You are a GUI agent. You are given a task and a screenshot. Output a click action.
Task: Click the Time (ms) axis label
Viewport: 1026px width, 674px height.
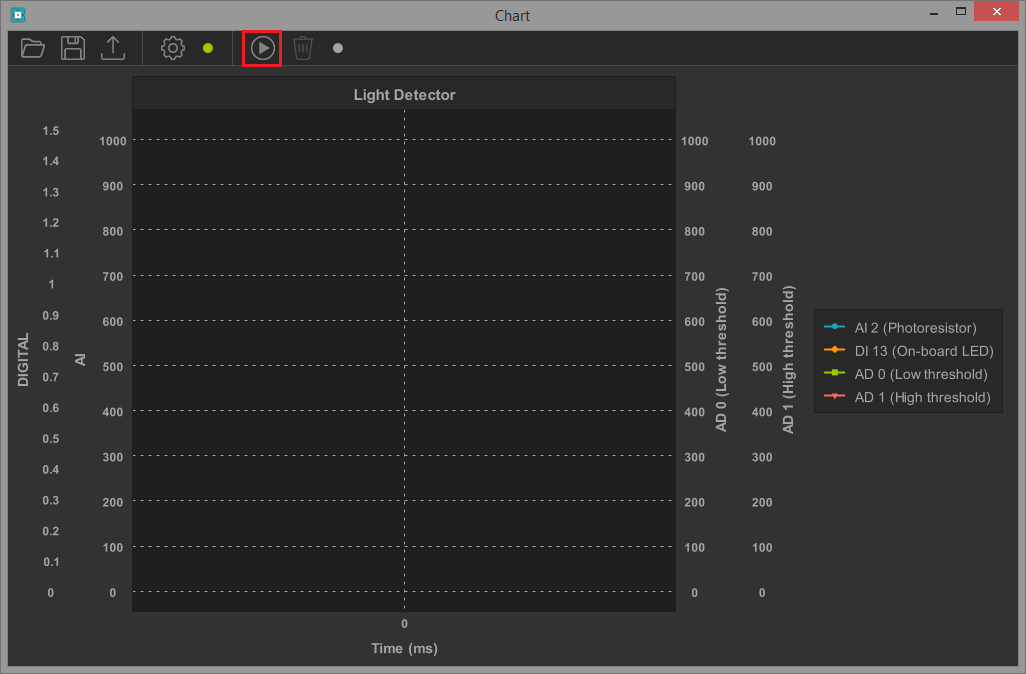point(404,648)
